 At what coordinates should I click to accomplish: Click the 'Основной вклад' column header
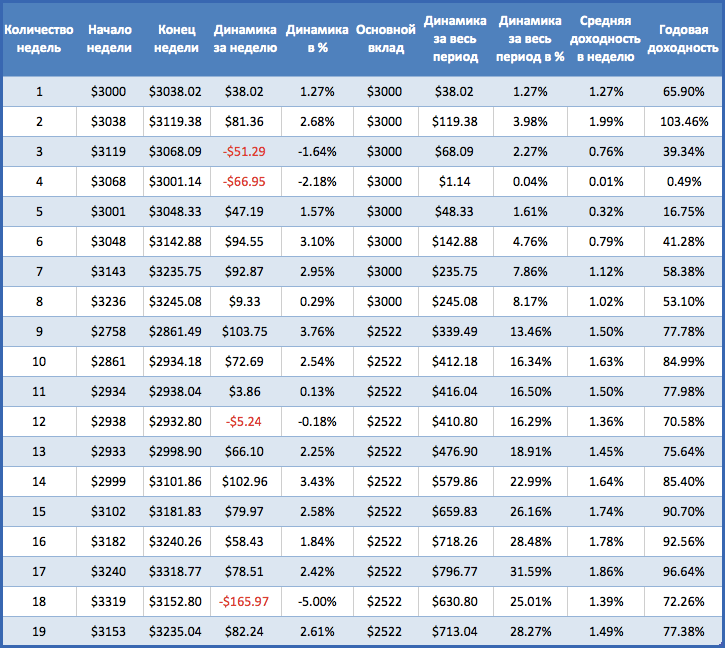386,38
